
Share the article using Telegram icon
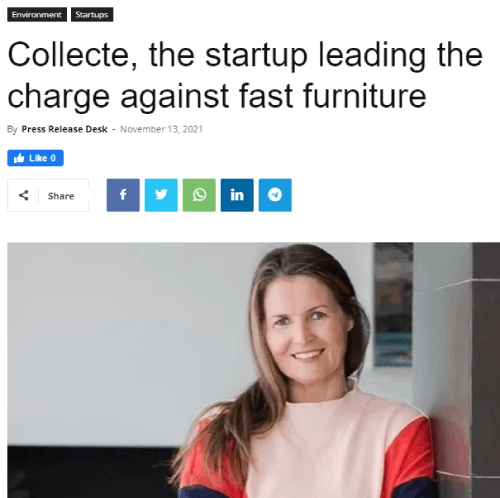pos(275,195)
